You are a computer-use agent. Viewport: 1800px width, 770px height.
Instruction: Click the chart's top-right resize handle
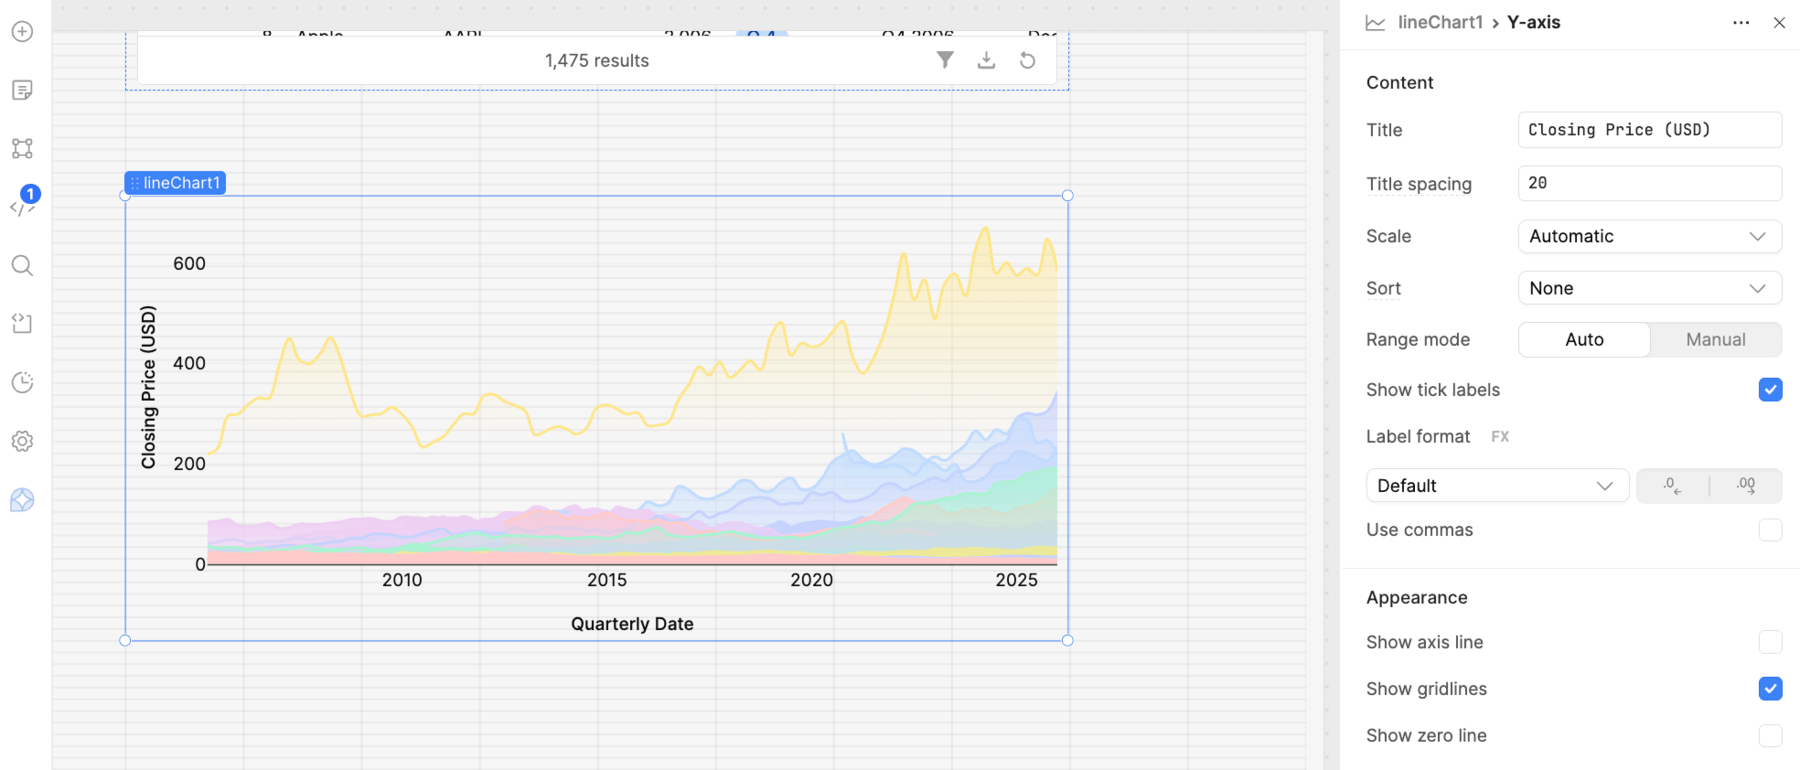(x=1068, y=196)
